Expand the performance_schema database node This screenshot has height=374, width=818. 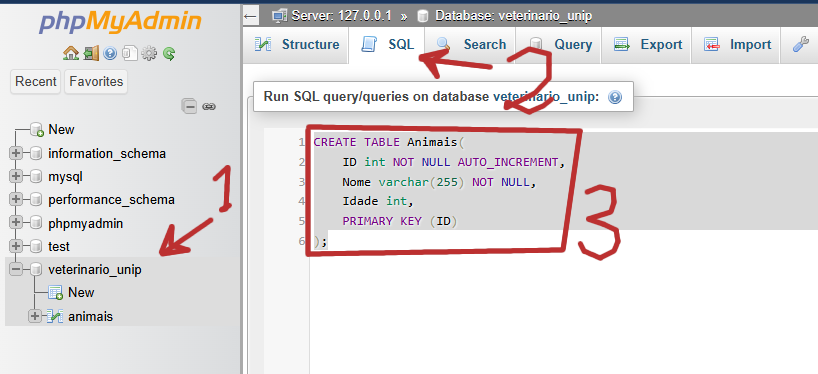(16, 199)
